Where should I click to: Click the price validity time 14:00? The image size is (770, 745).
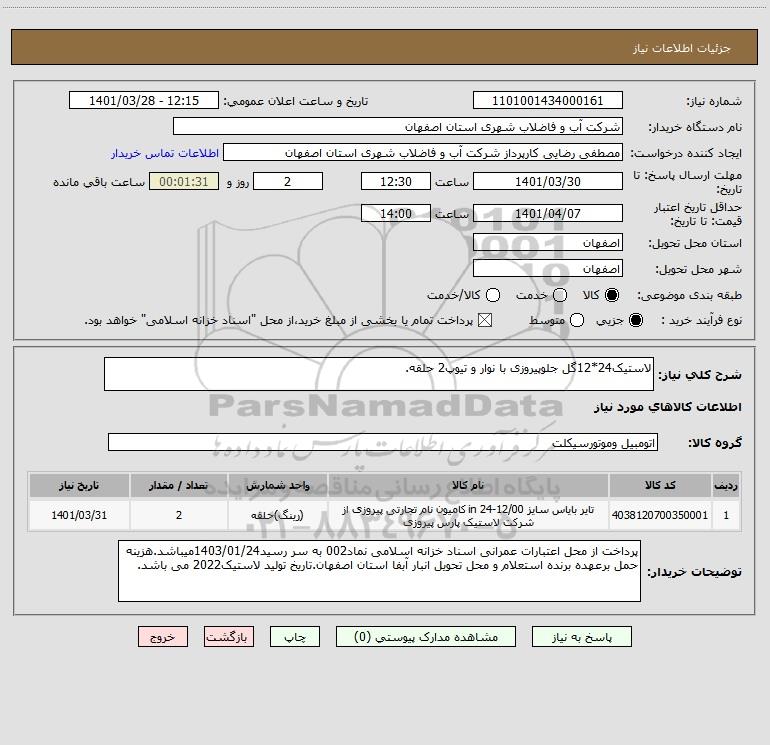coord(396,213)
